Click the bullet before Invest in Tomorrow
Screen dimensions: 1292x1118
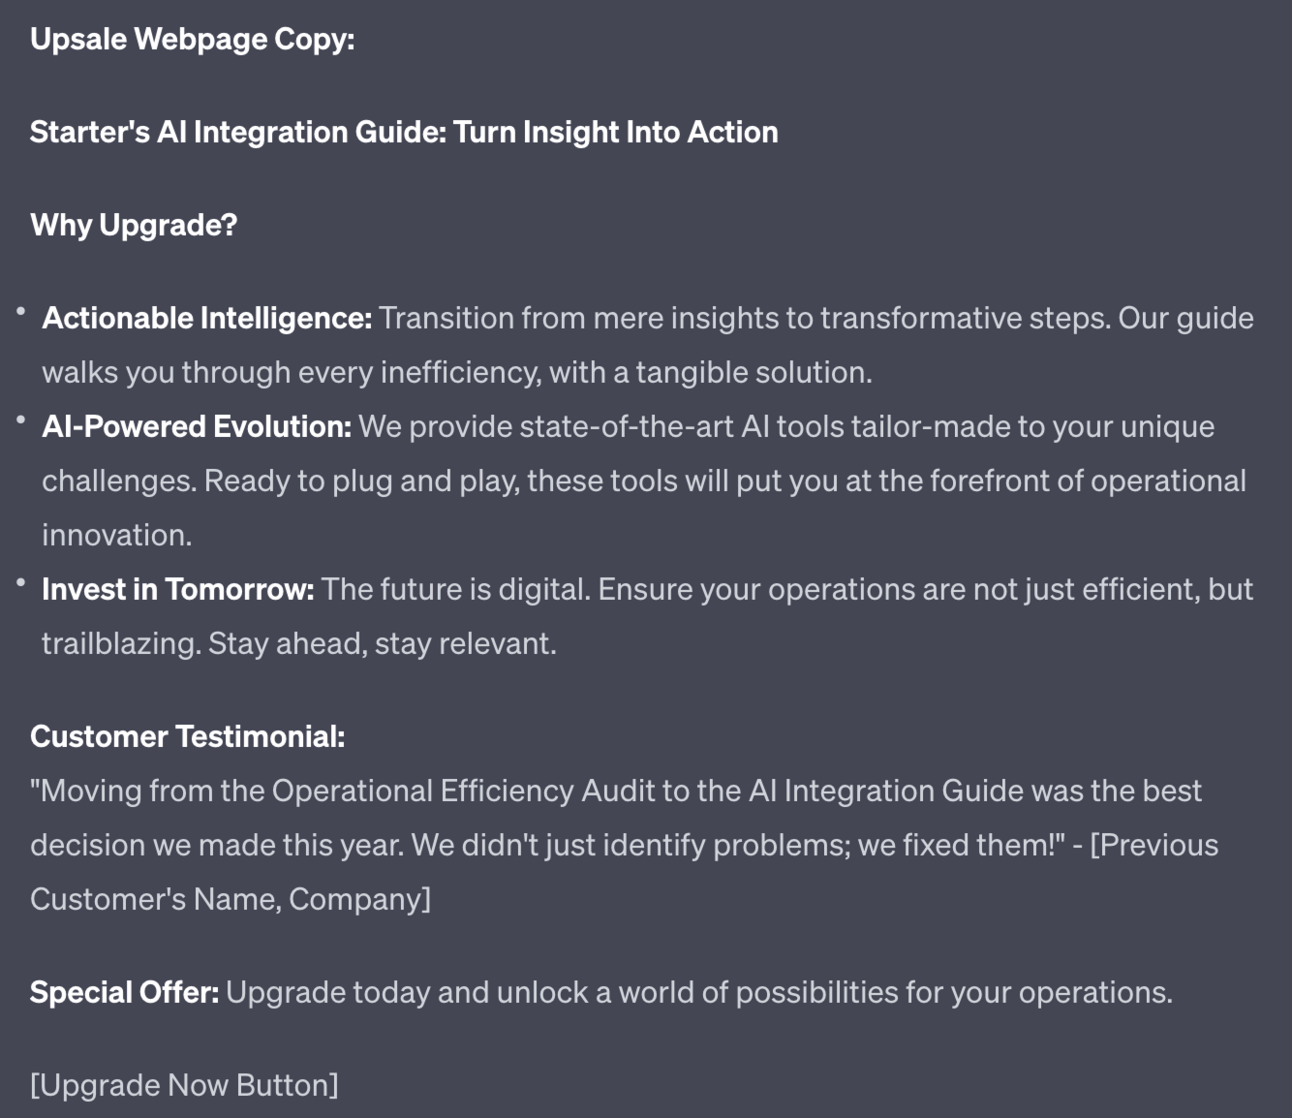point(21,584)
